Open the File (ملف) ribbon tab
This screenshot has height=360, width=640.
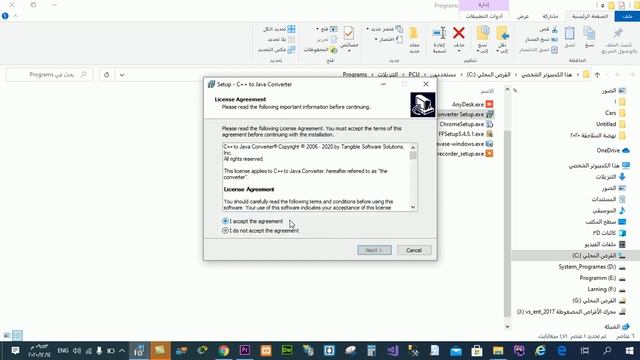(627, 16)
